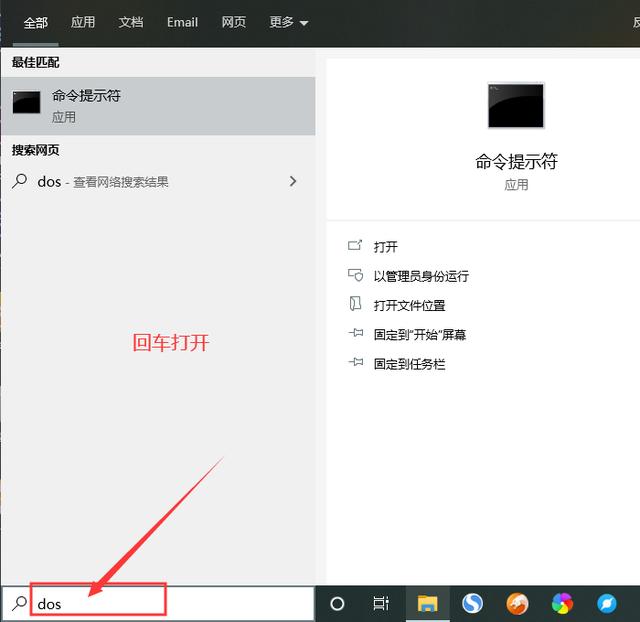This screenshot has width=640, height=622.
Task: Pin to Start via 固定到"开始"屏幕
Action: [420, 335]
